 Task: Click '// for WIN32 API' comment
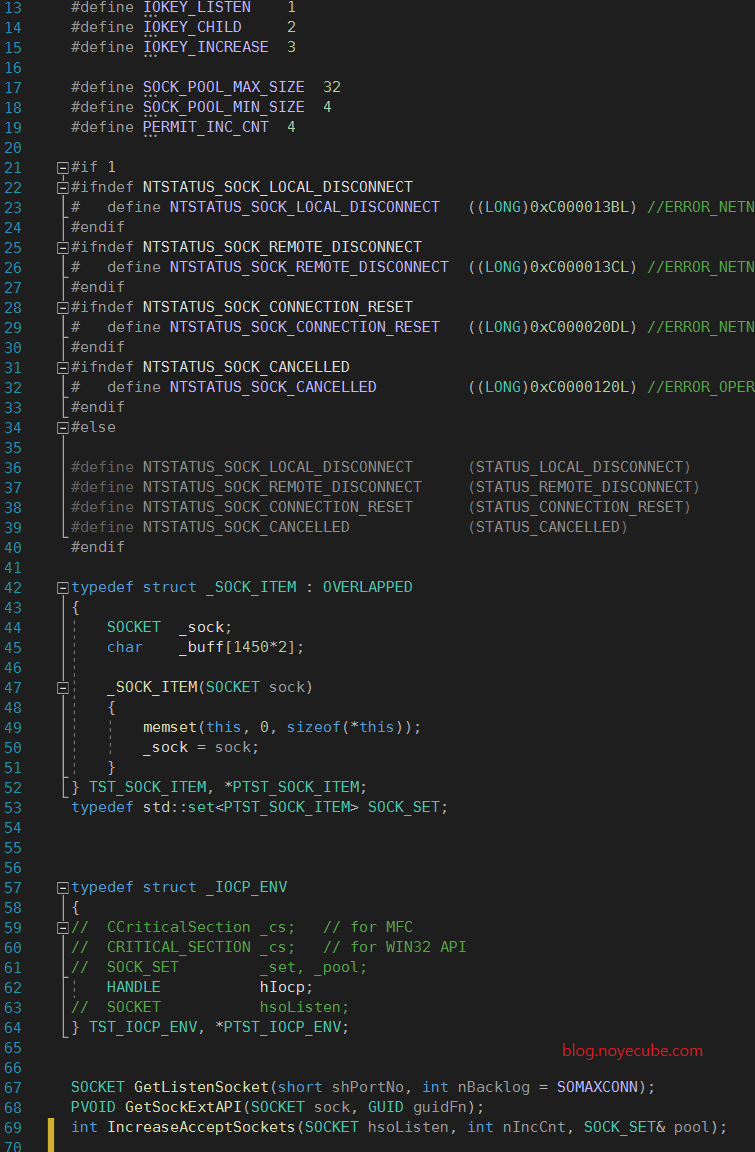coord(394,946)
